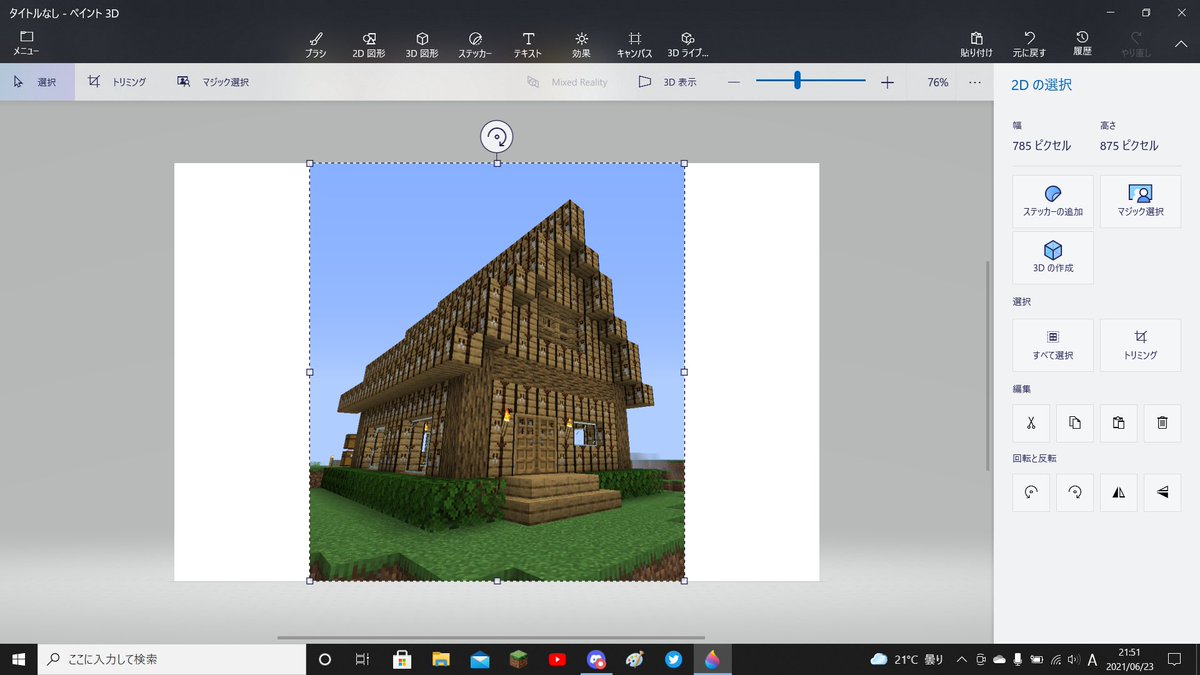This screenshot has width=1200, height=675.
Task: Click the ここに入力して検索 search box
Action: point(171,659)
